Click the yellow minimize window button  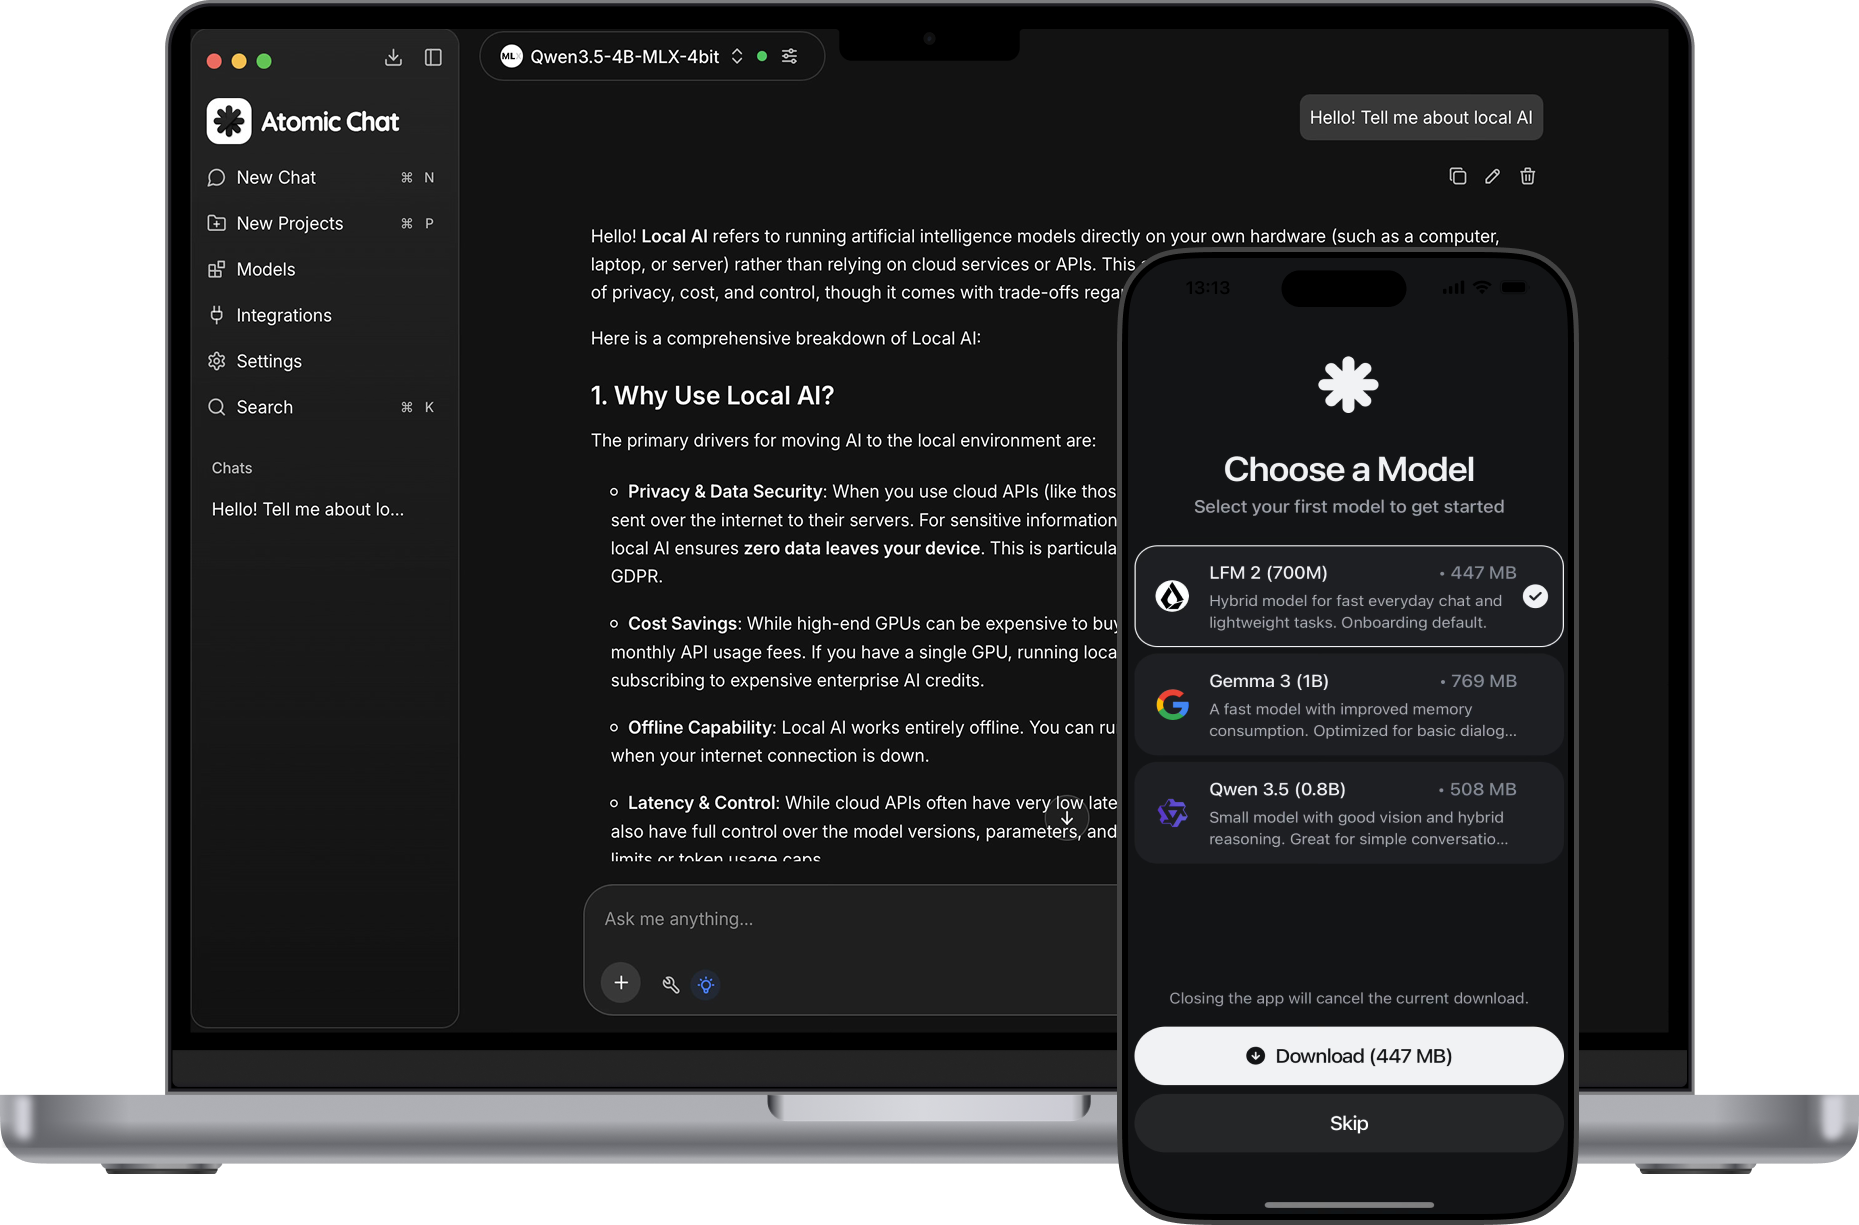(239, 61)
